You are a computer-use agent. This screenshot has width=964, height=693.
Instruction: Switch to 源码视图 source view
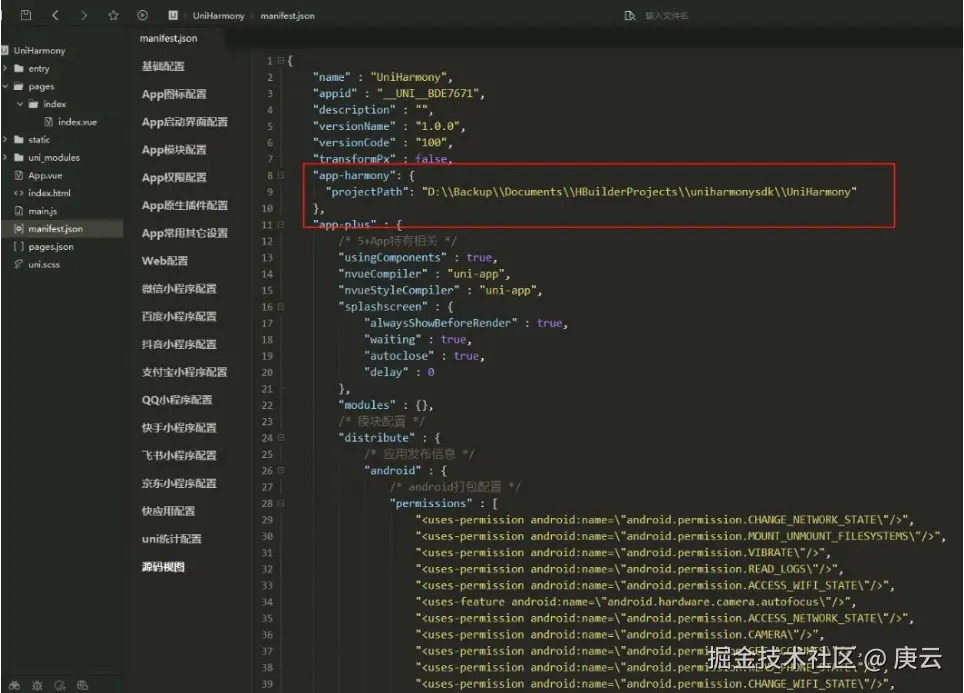[163, 567]
